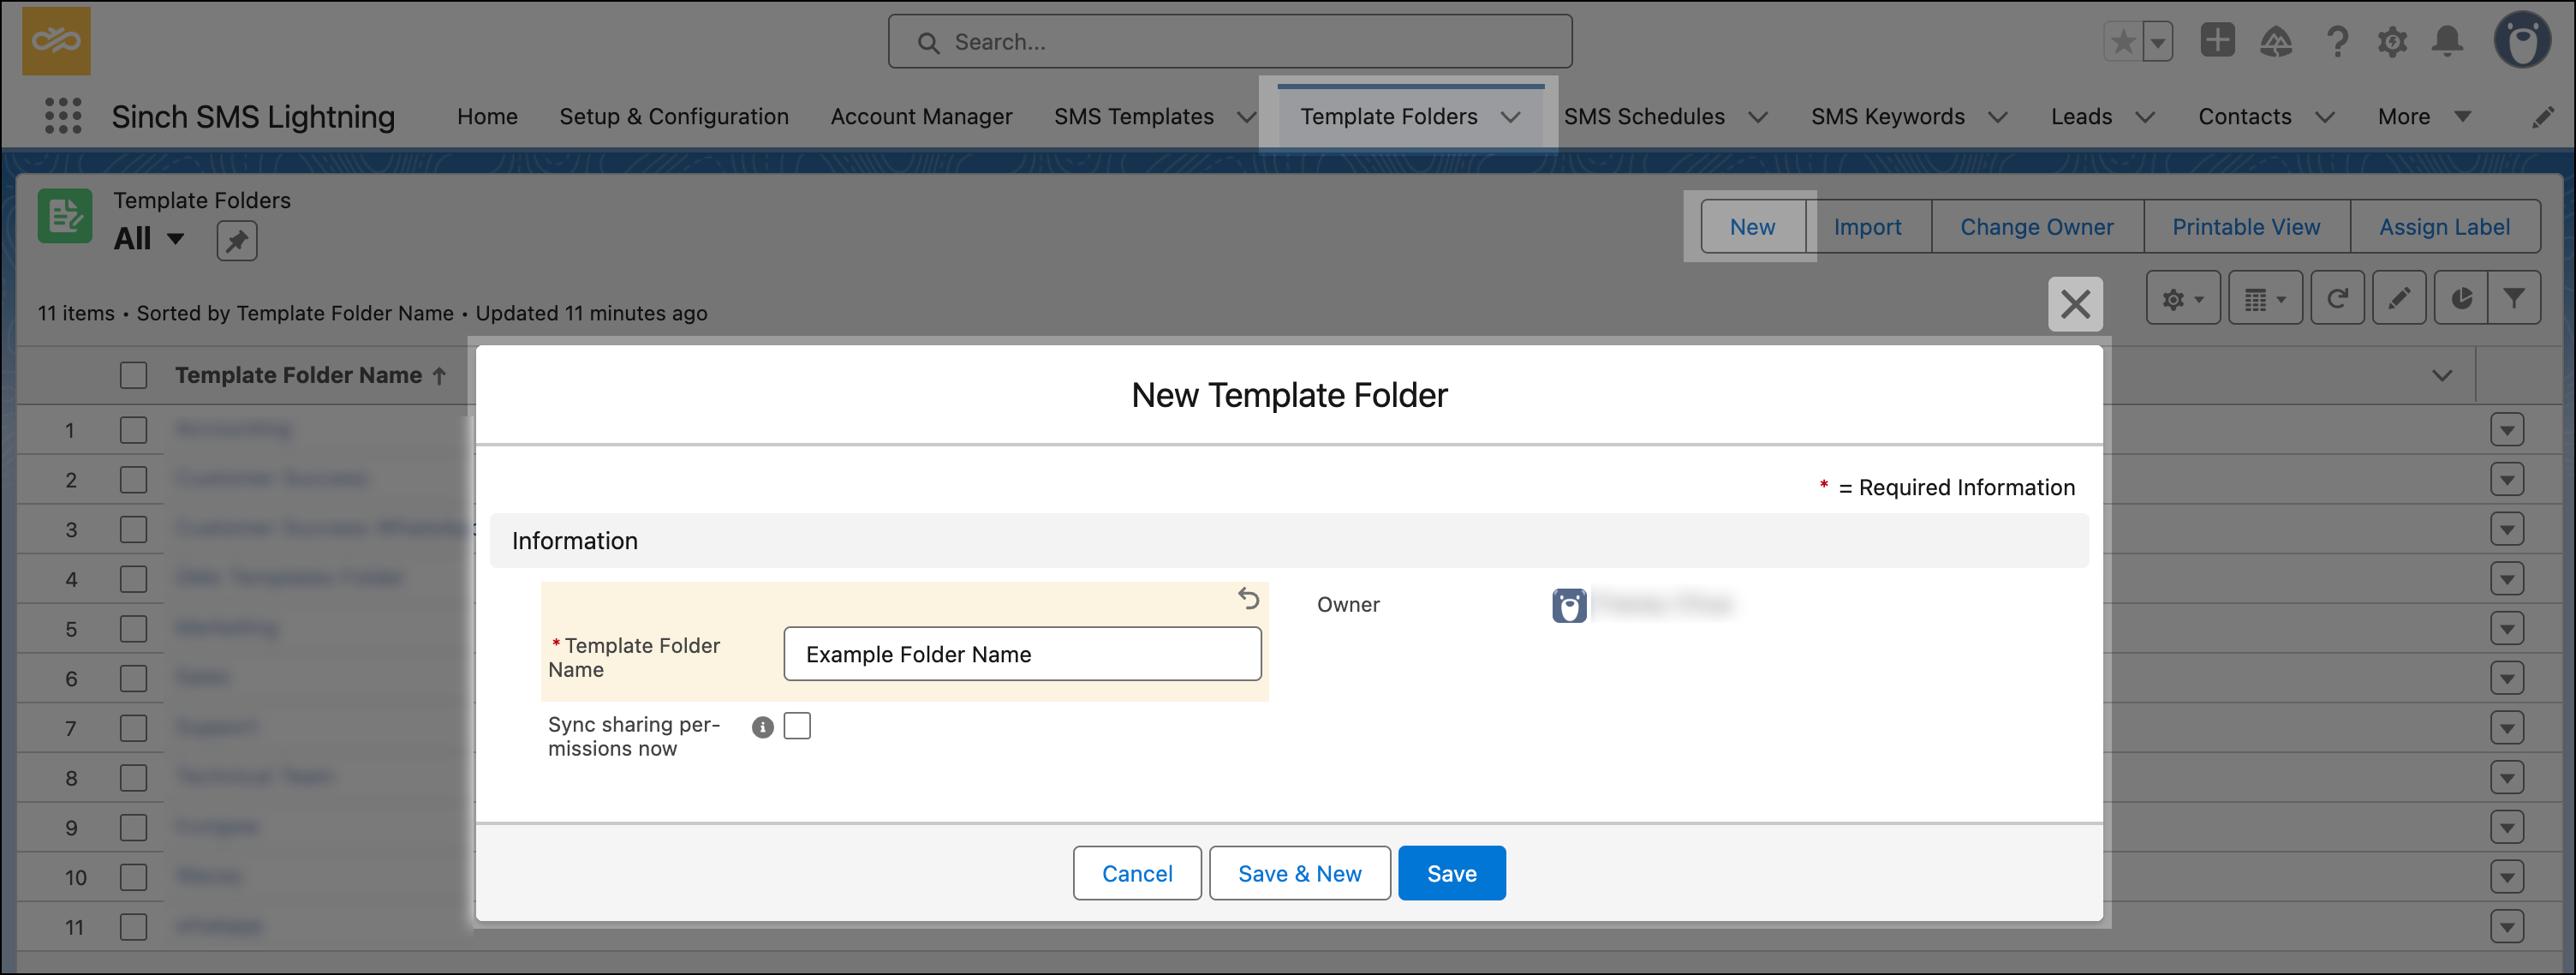2576x975 pixels.
Task: Save the new template folder
Action: 1452,872
